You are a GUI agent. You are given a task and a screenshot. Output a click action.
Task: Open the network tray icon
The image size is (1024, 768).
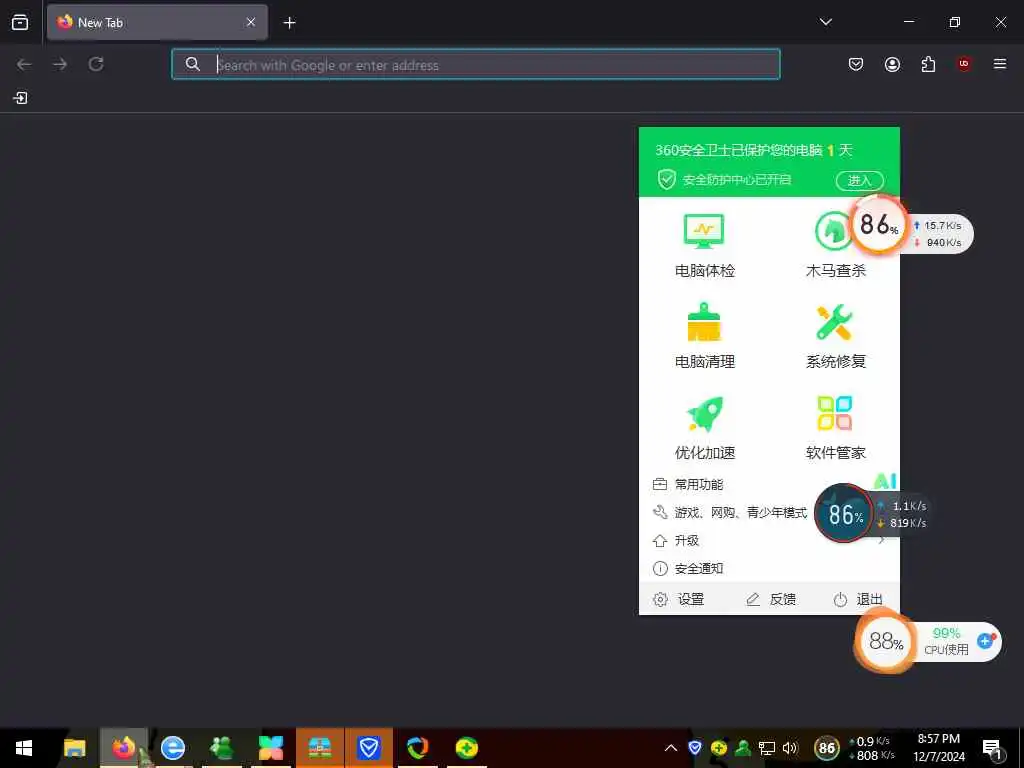point(767,748)
